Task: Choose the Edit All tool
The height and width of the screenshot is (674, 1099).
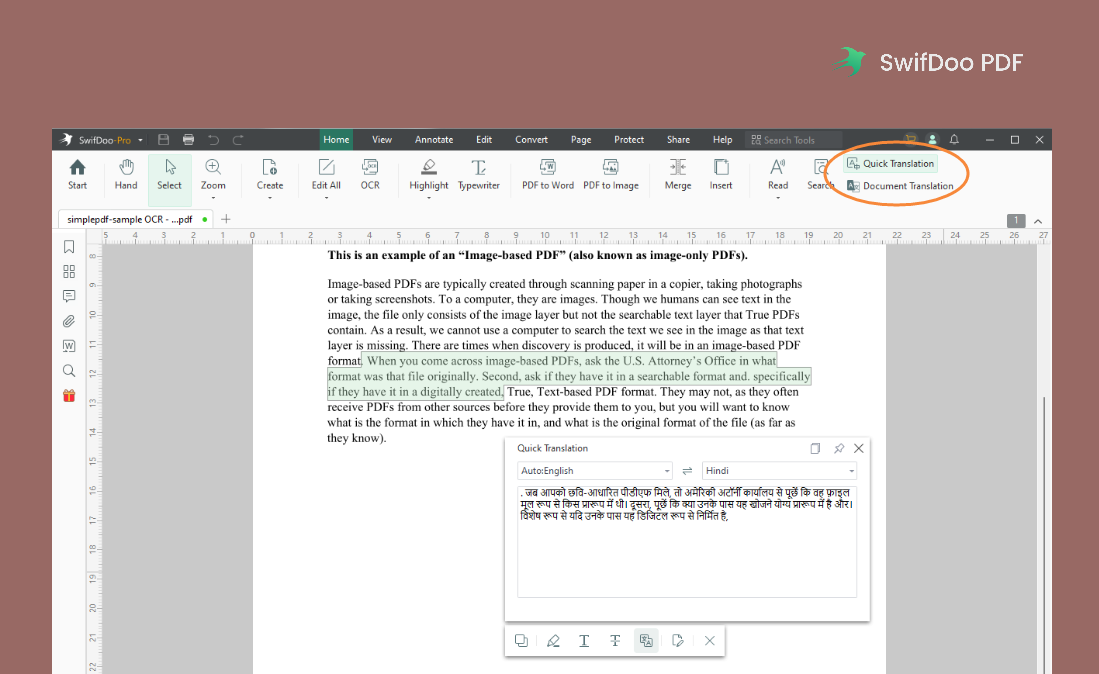Action: point(326,174)
